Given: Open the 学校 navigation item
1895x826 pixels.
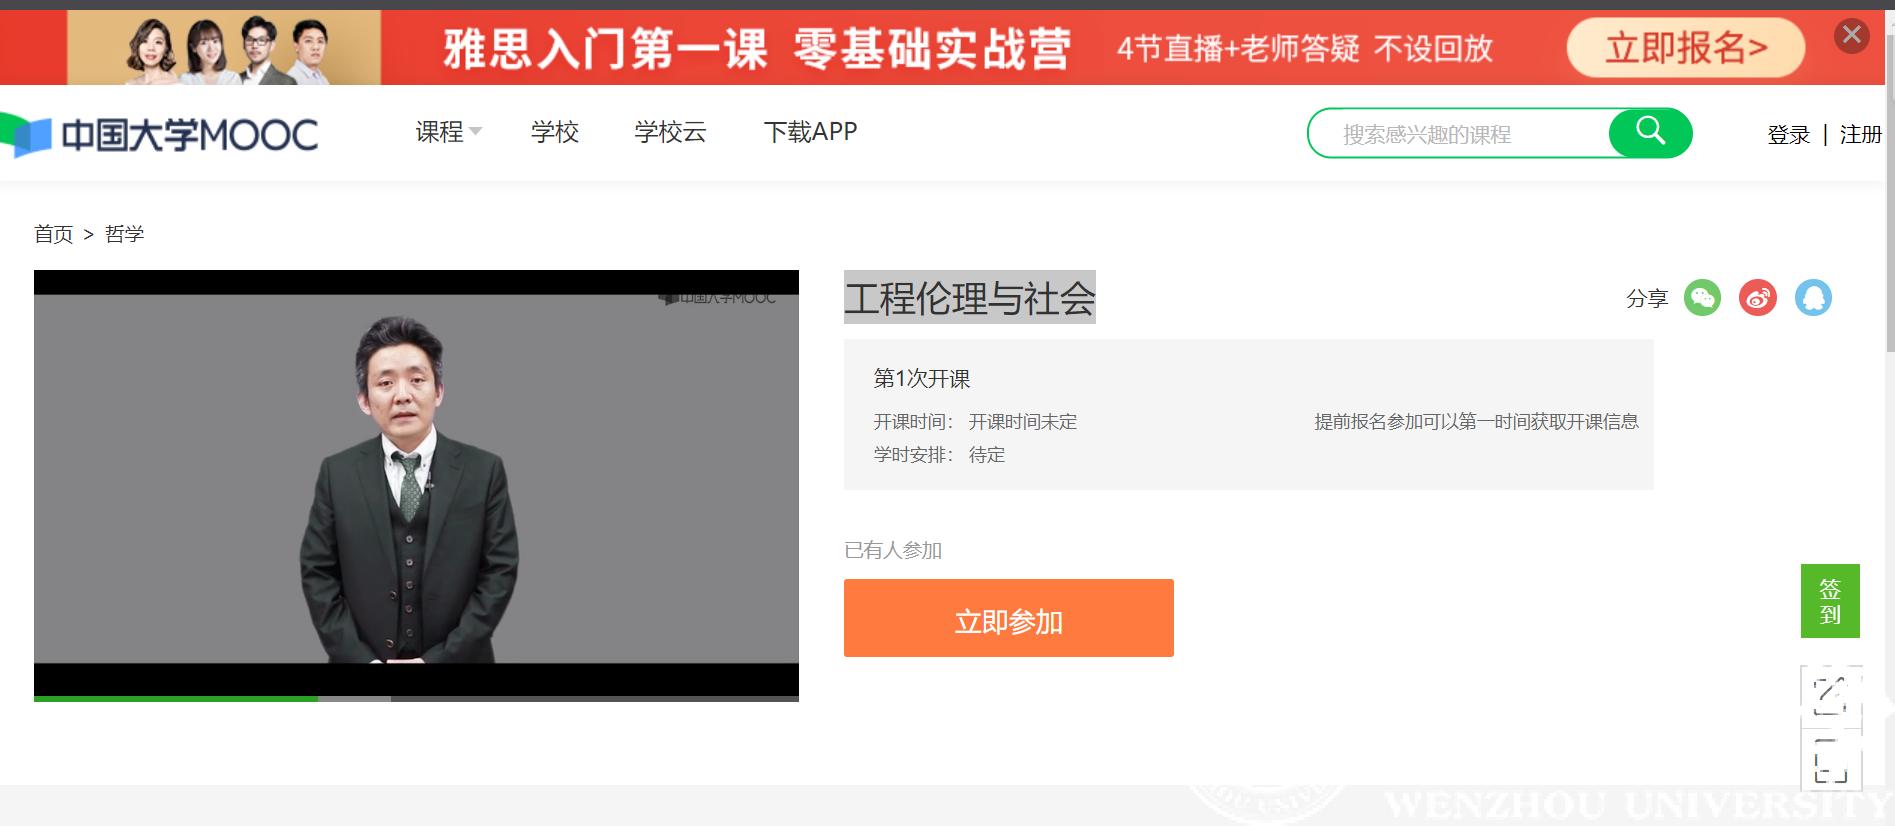Looking at the screenshot, I should coord(555,132).
